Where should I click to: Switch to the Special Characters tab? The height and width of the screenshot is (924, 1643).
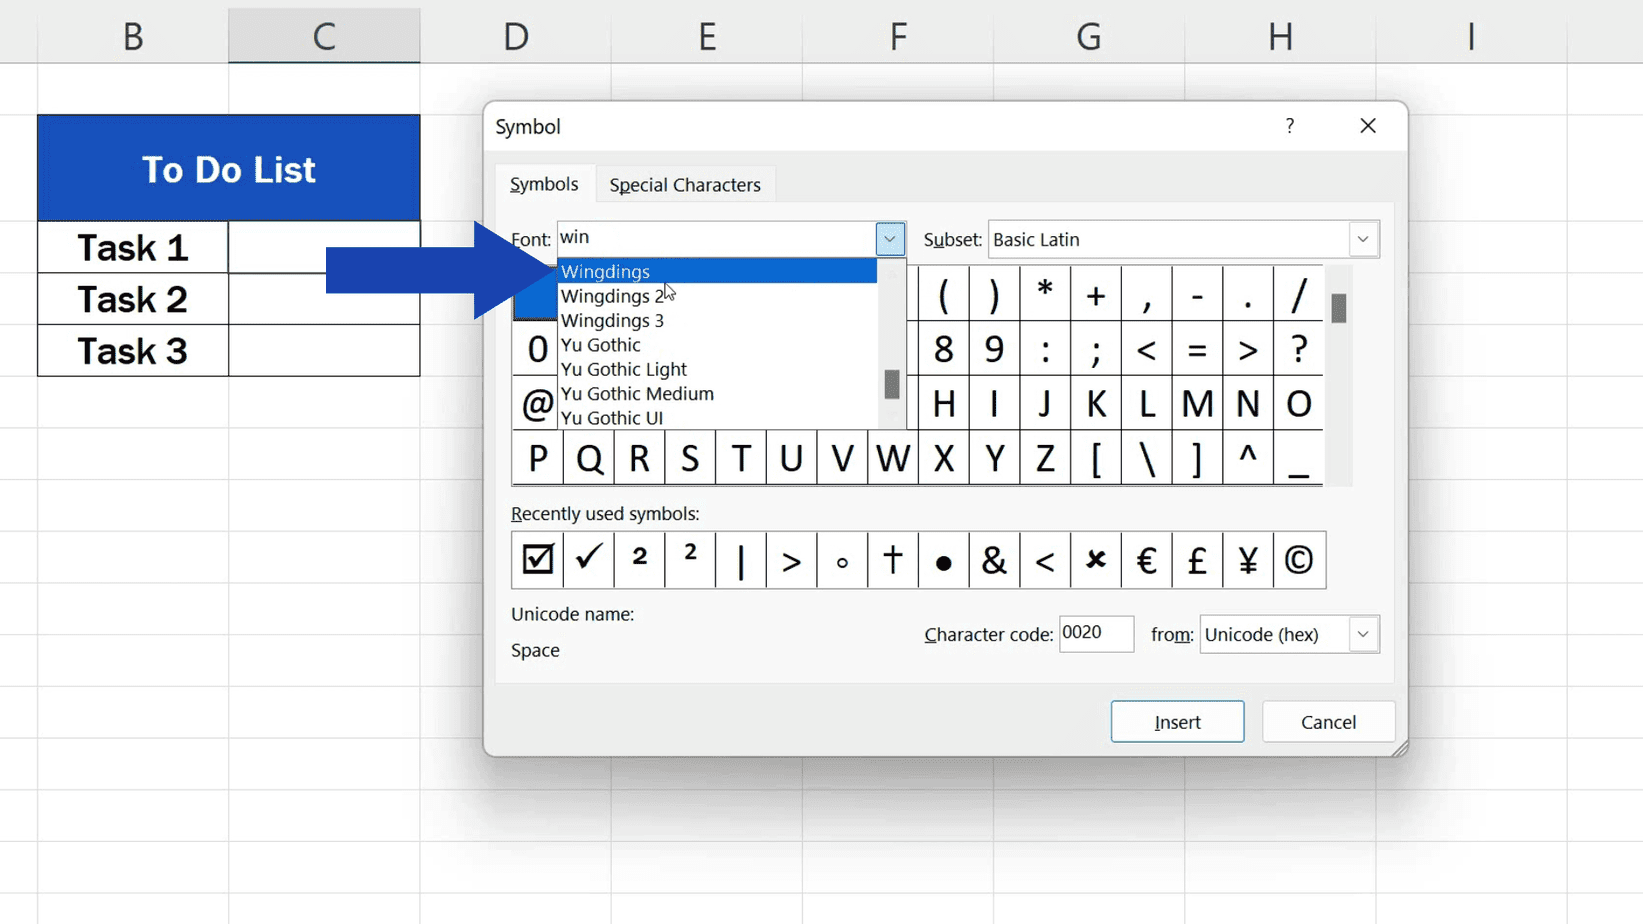point(685,184)
